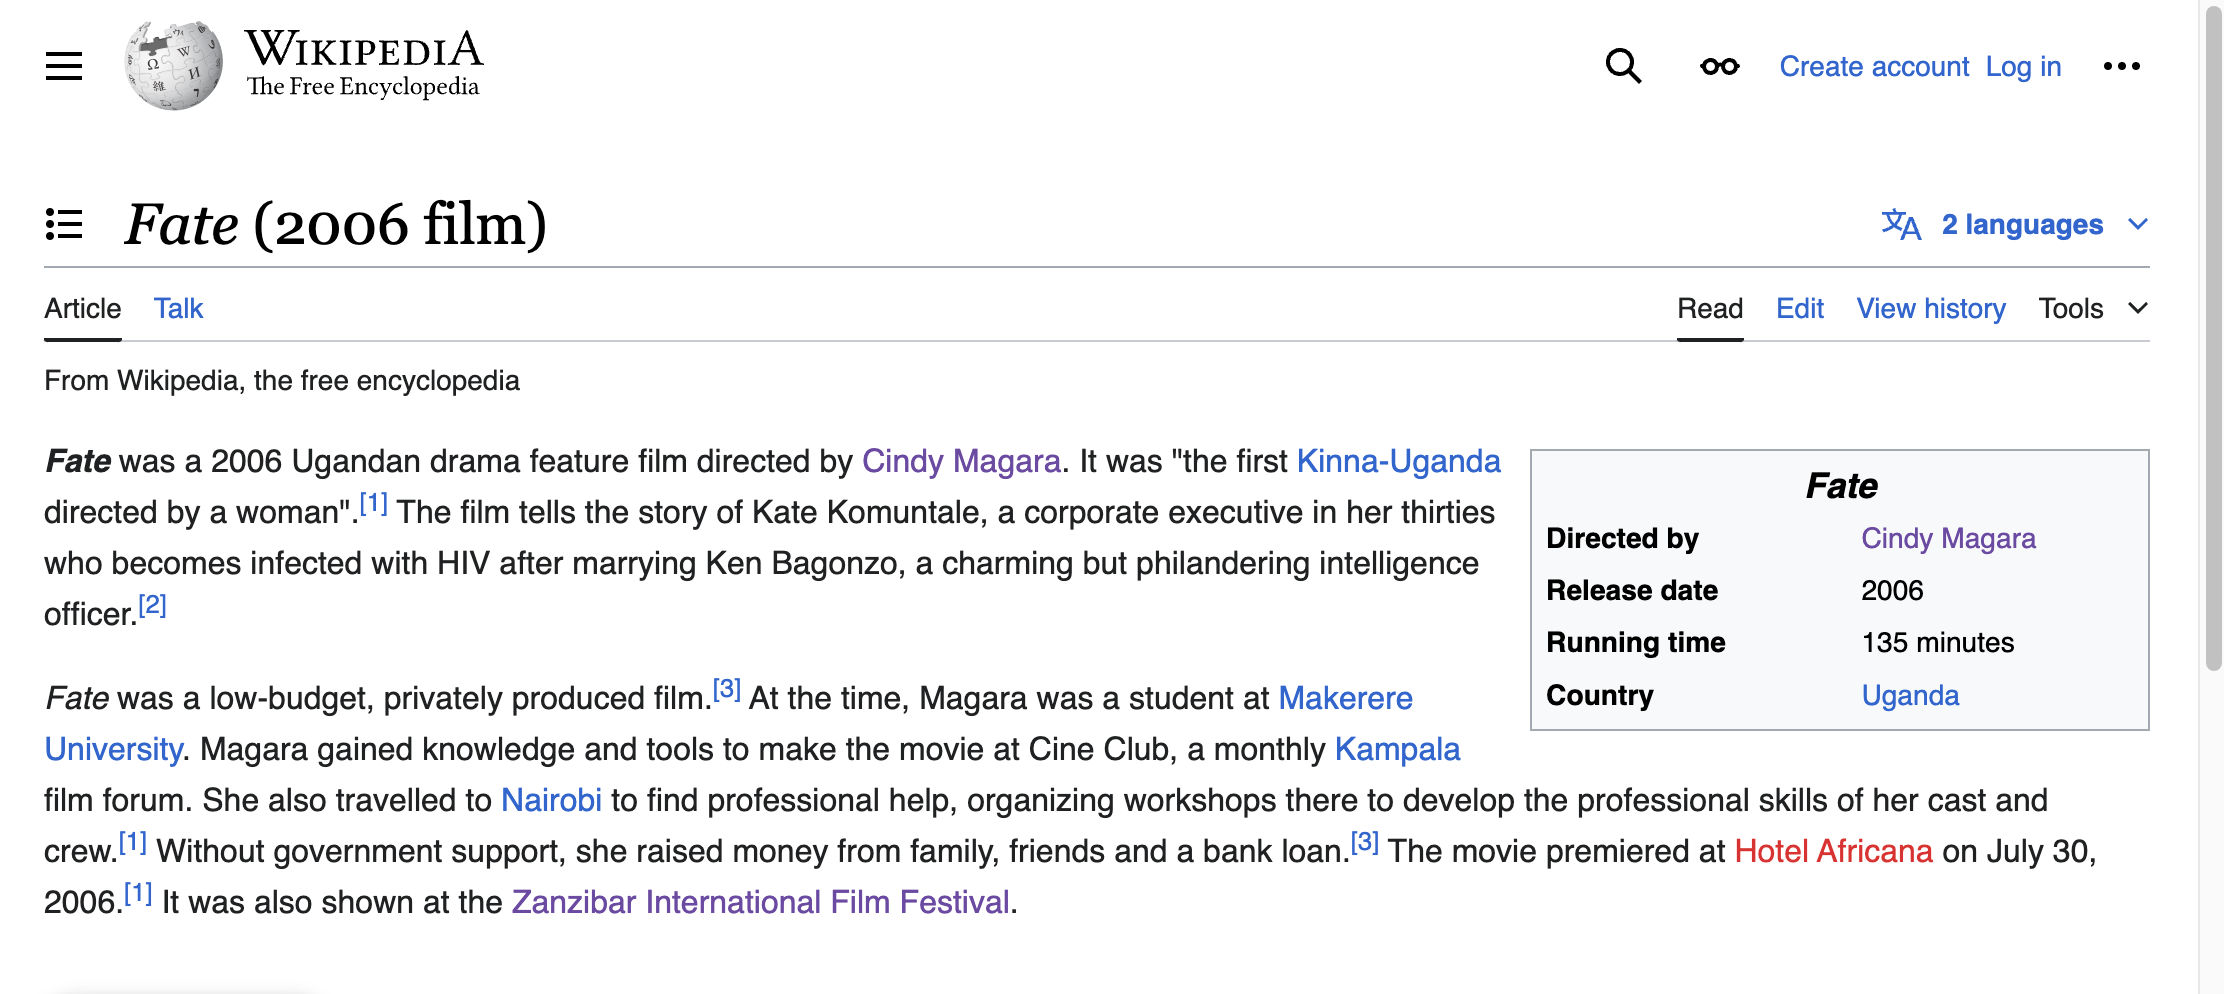Click citation [1] after '2006.'
The image size is (2224, 994).
138,893
